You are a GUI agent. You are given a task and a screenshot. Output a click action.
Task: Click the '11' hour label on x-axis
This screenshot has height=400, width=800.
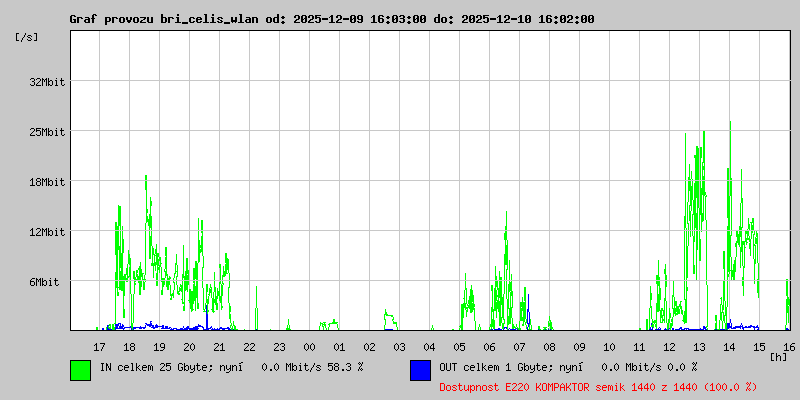[640, 347]
